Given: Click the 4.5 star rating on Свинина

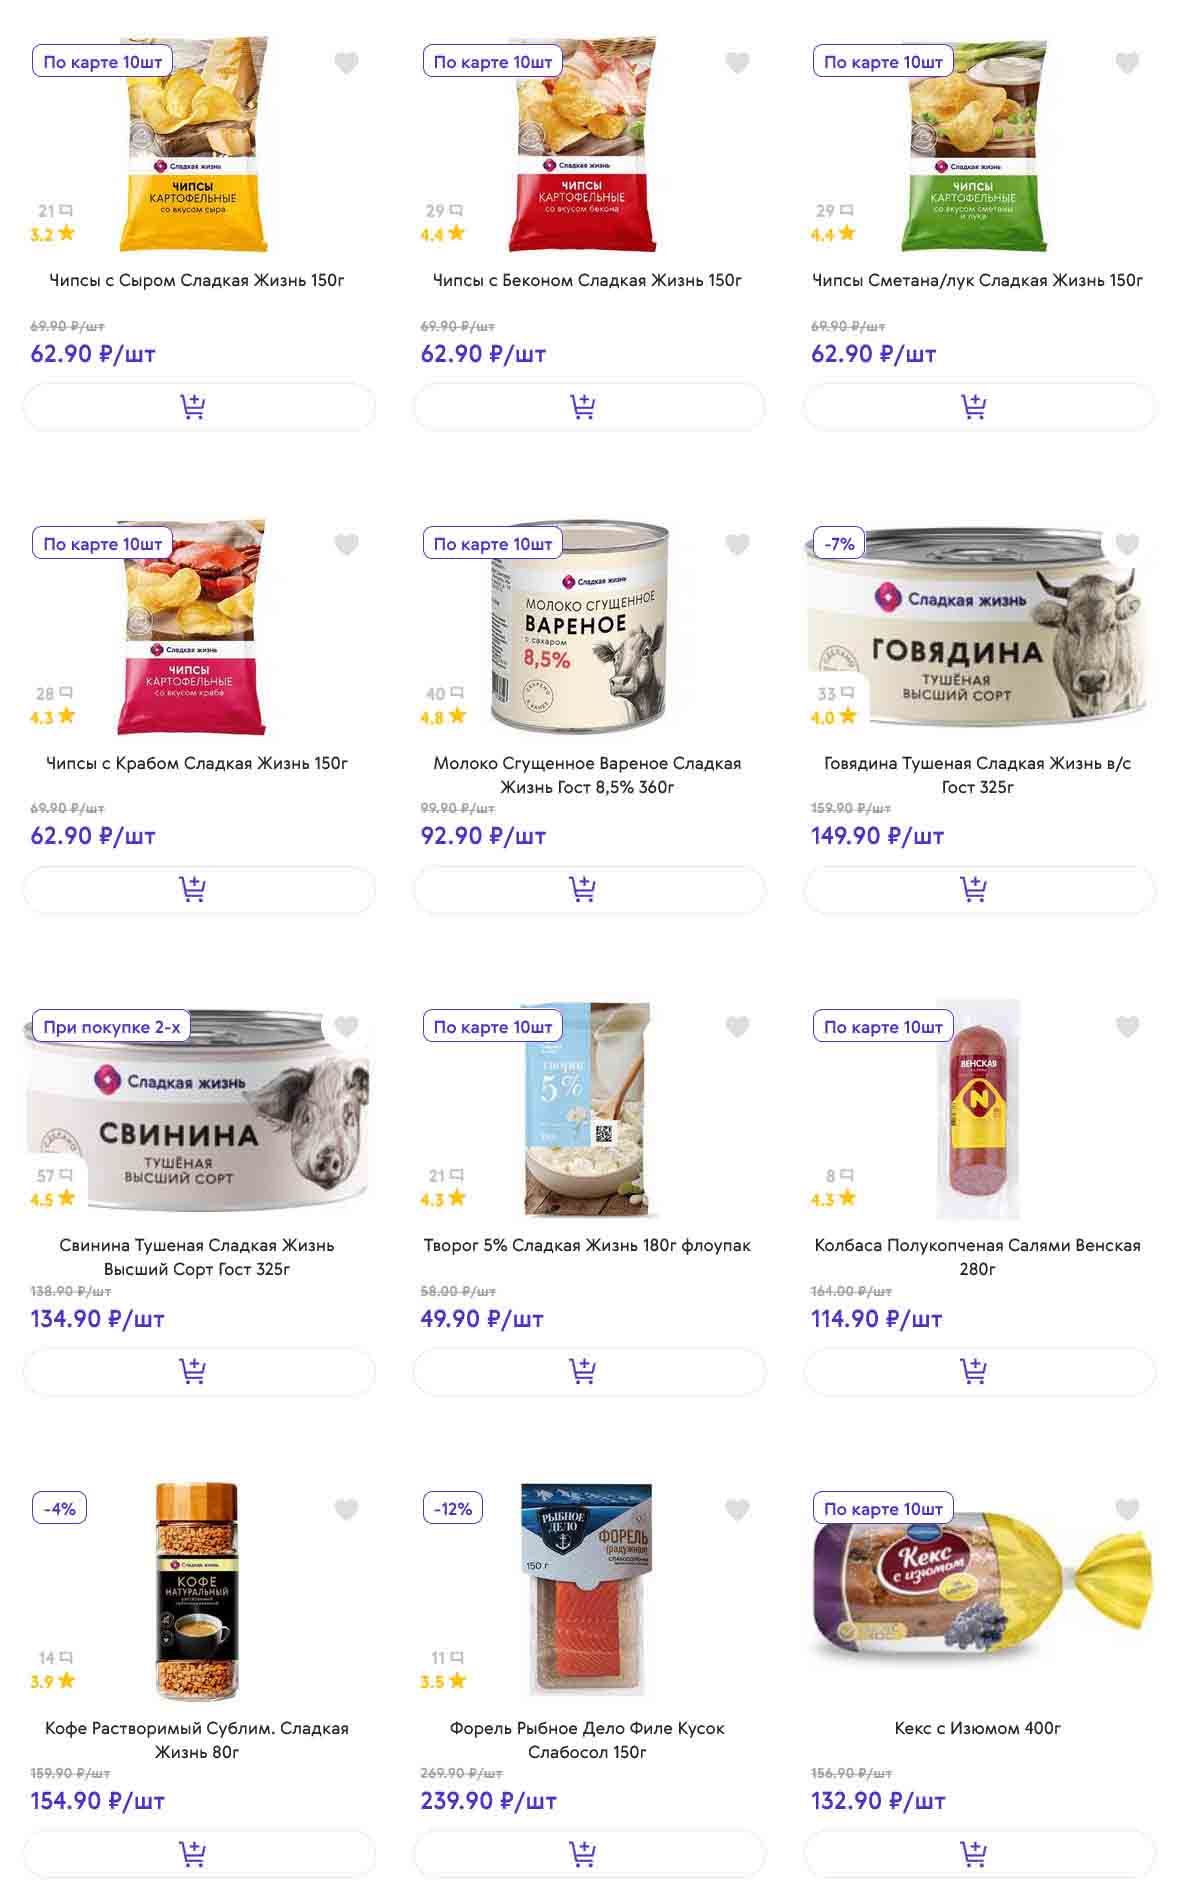Looking at the screenshot, I should tap(53, 1199).
